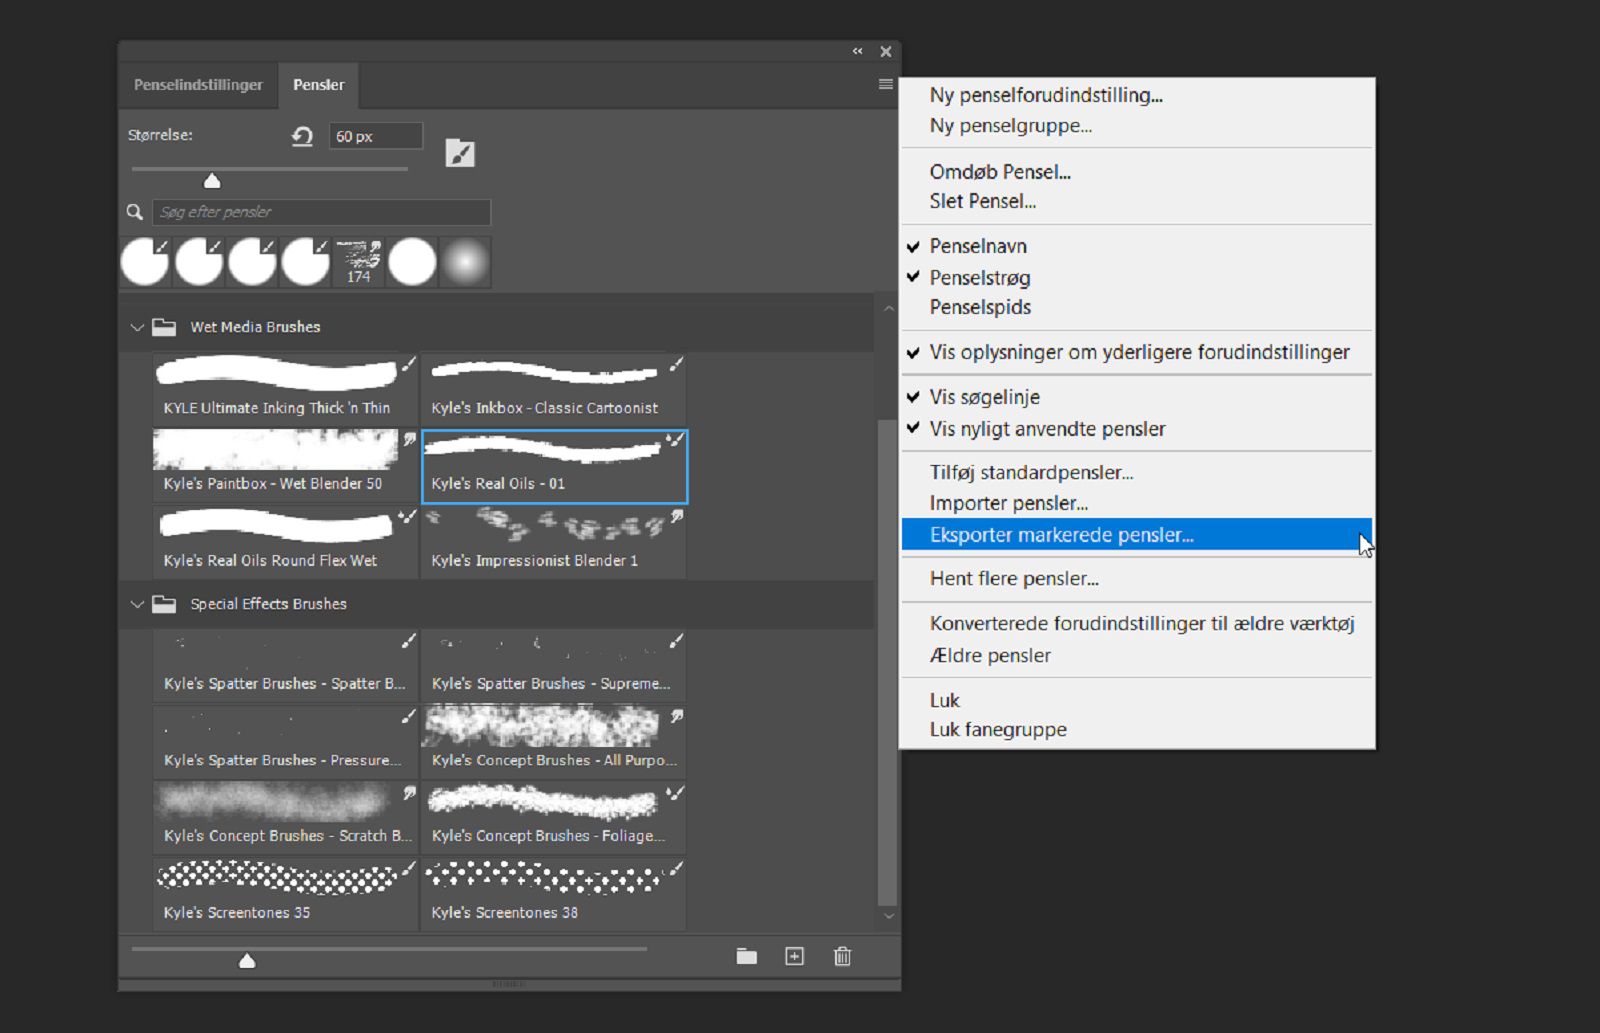Choose Luk from the panel menu
This screenshot has height=1033, width=1600.
pos(1137,700)
